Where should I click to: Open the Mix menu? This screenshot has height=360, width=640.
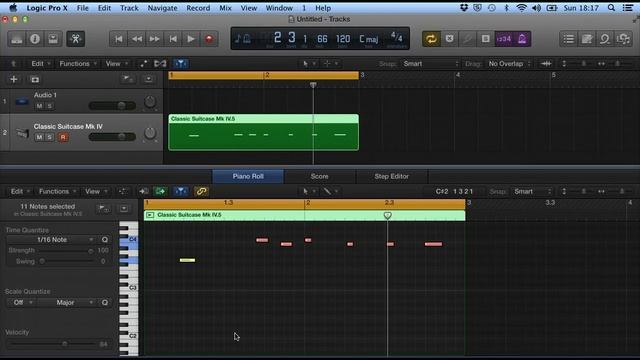[225, 8]
